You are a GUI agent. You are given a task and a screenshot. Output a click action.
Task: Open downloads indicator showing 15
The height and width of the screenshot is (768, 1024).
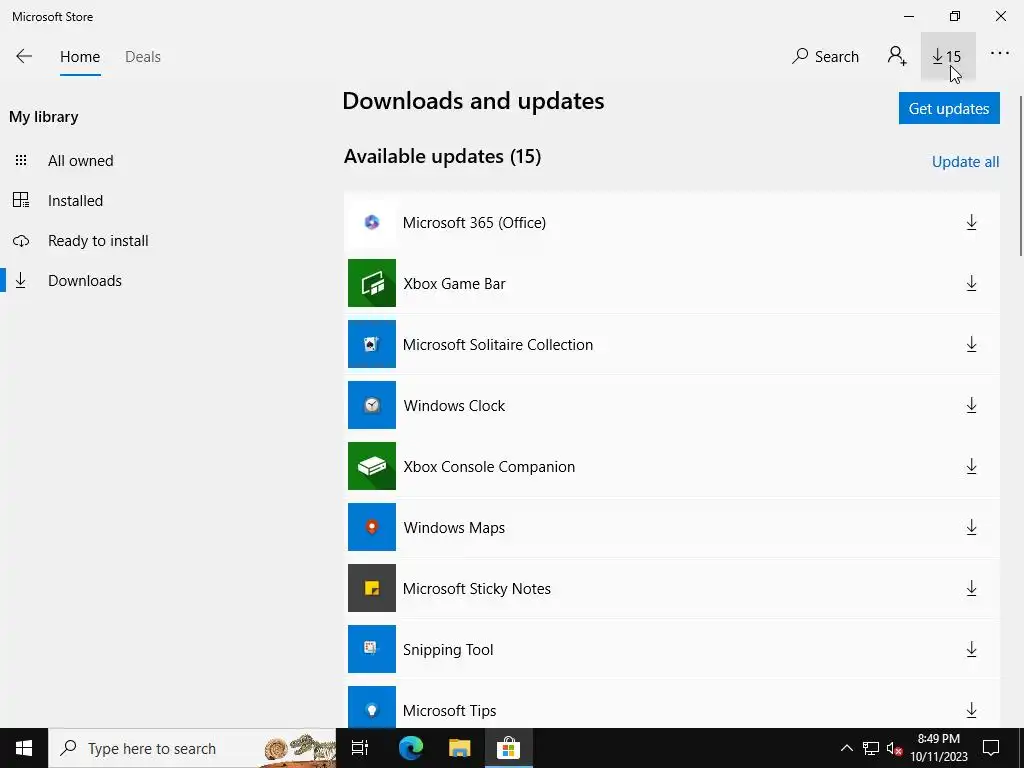(x=948, y=57)
